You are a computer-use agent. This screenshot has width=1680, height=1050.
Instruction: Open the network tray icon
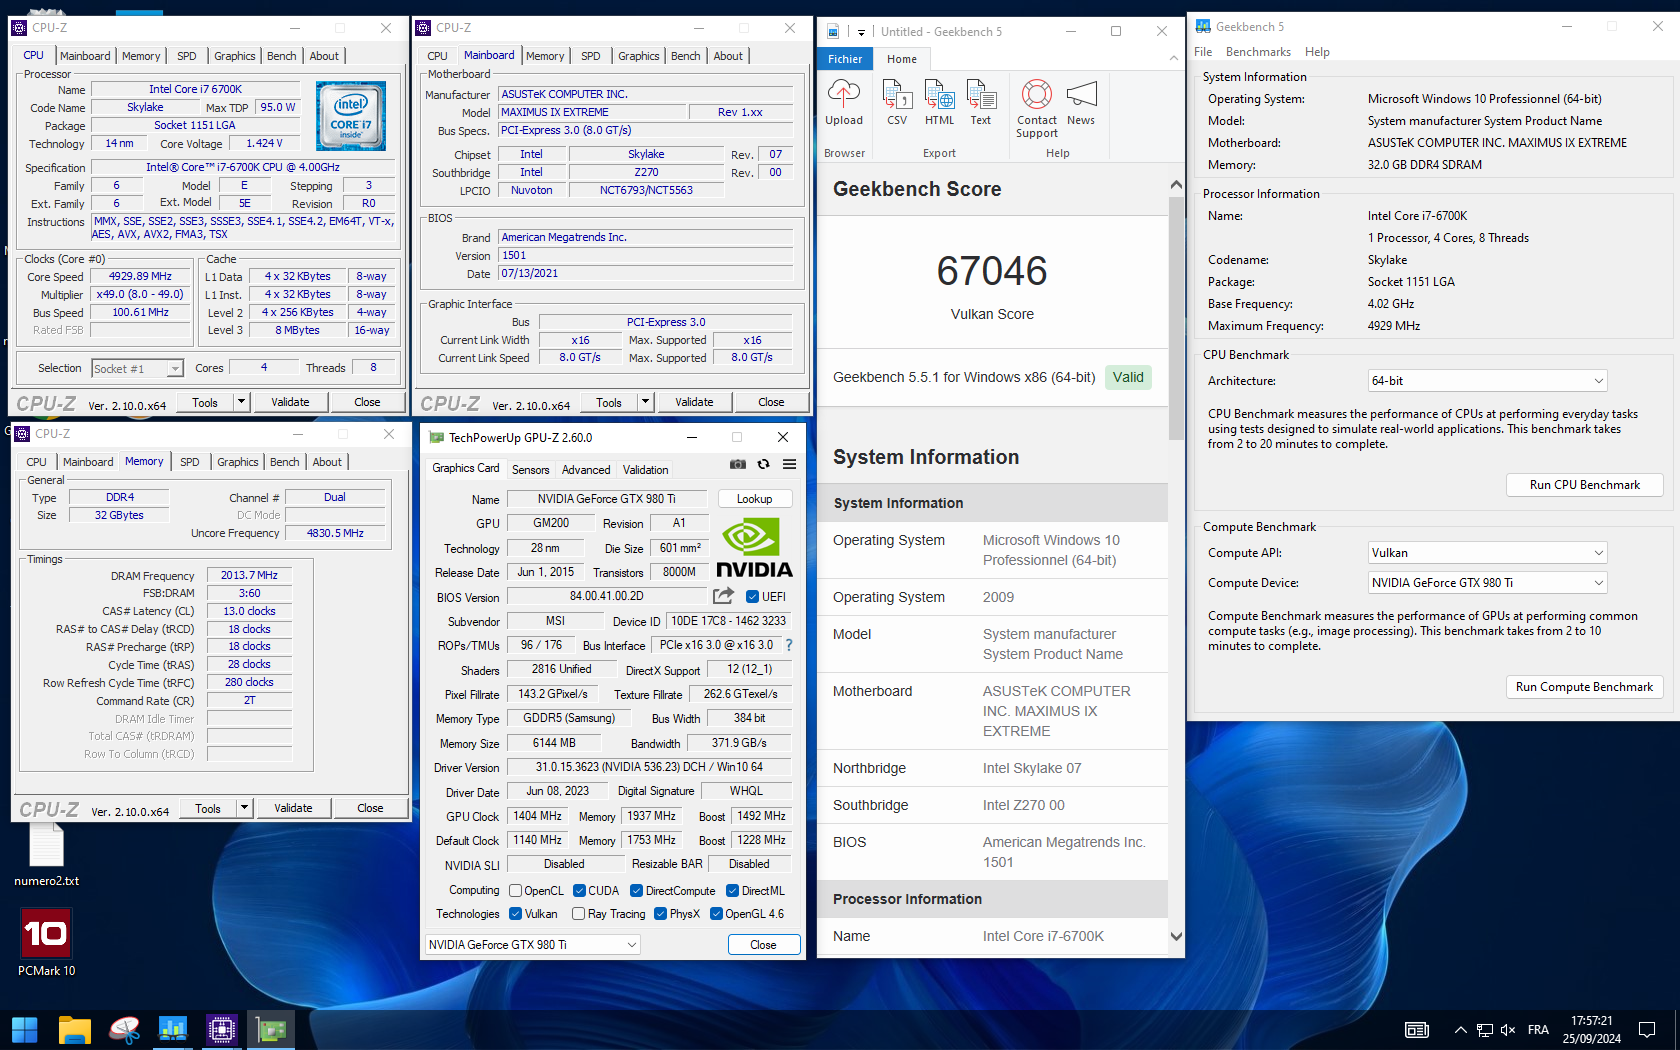coord(1485,1030)
